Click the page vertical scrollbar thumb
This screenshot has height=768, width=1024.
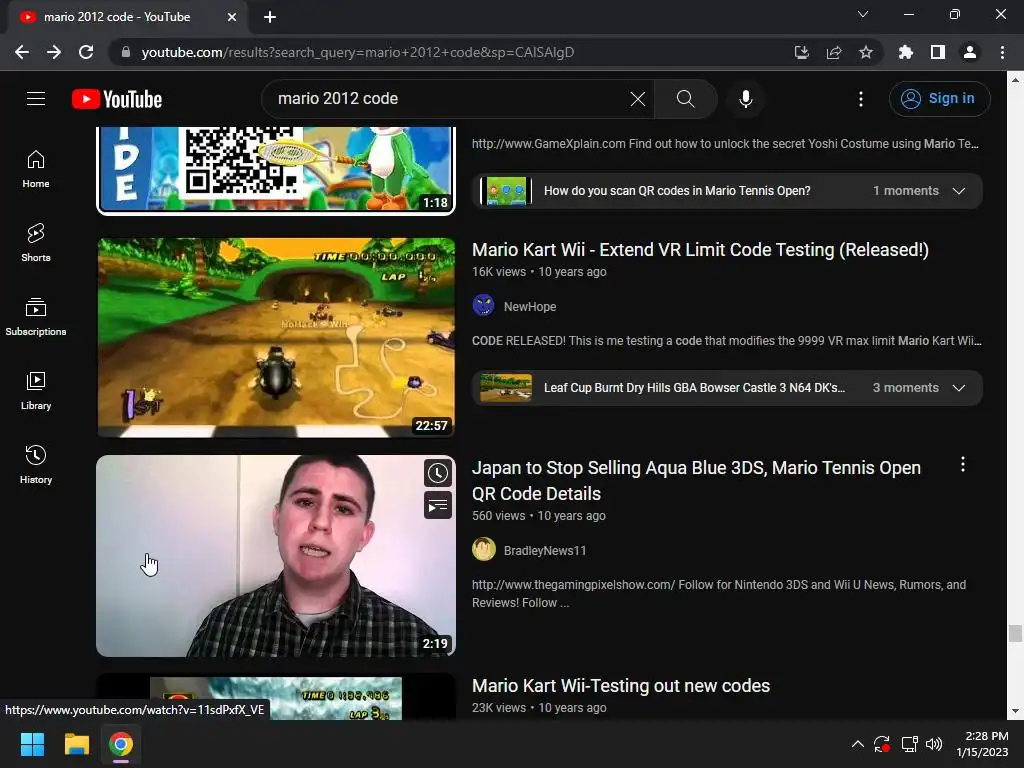tap(1015, 633)
